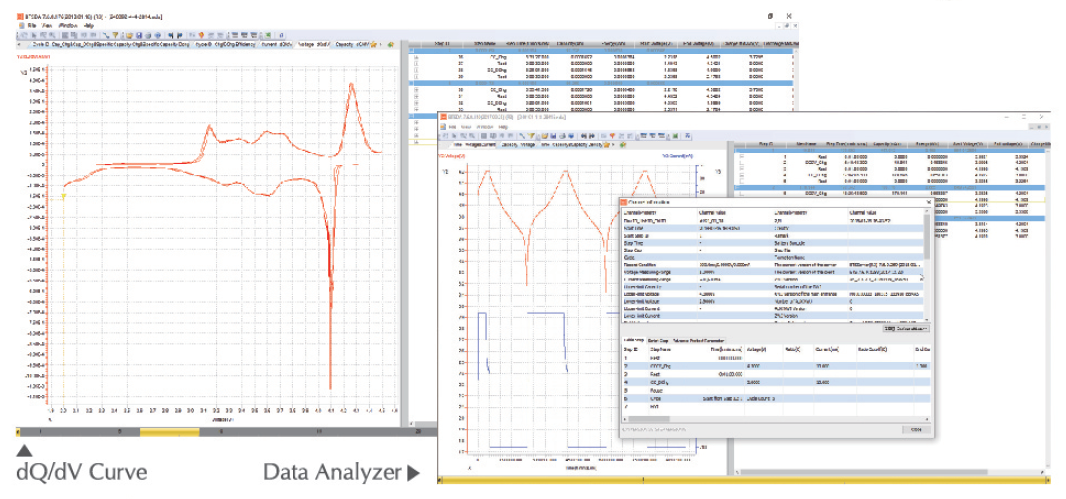Click the horizontal scrollbar thumb under the step table
This screenshot has height=499, width=1066.
point(649,419)
